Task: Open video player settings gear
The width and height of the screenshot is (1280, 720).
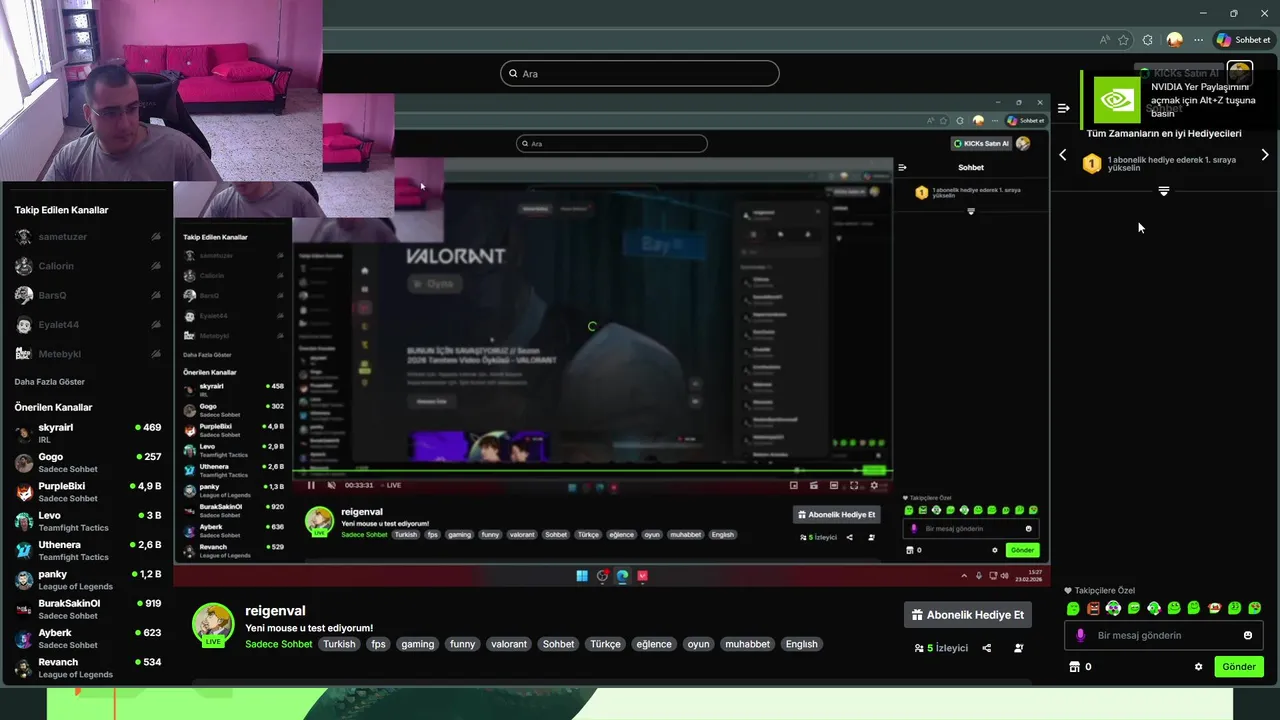Action: pos(874,485)
